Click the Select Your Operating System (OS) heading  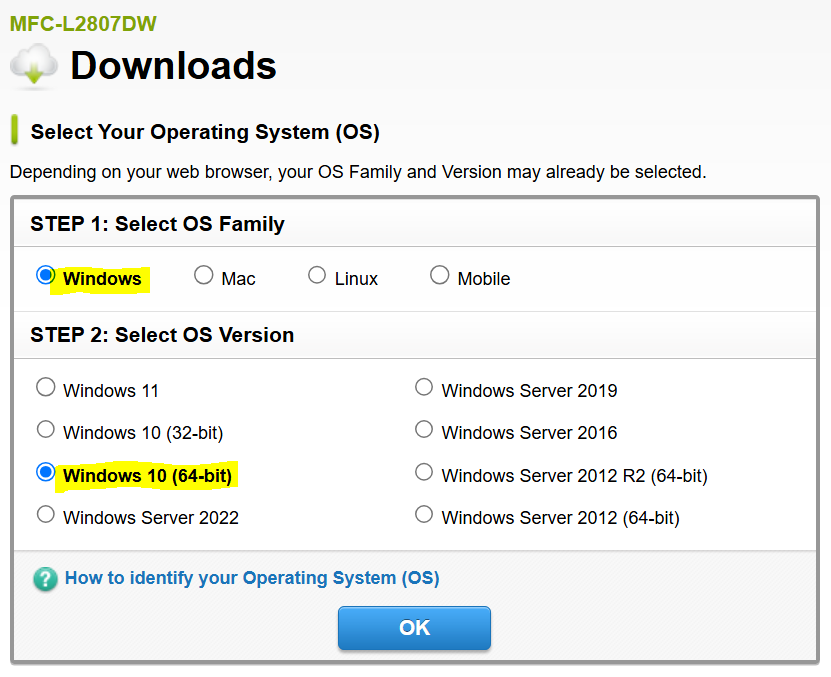[205, 132]
